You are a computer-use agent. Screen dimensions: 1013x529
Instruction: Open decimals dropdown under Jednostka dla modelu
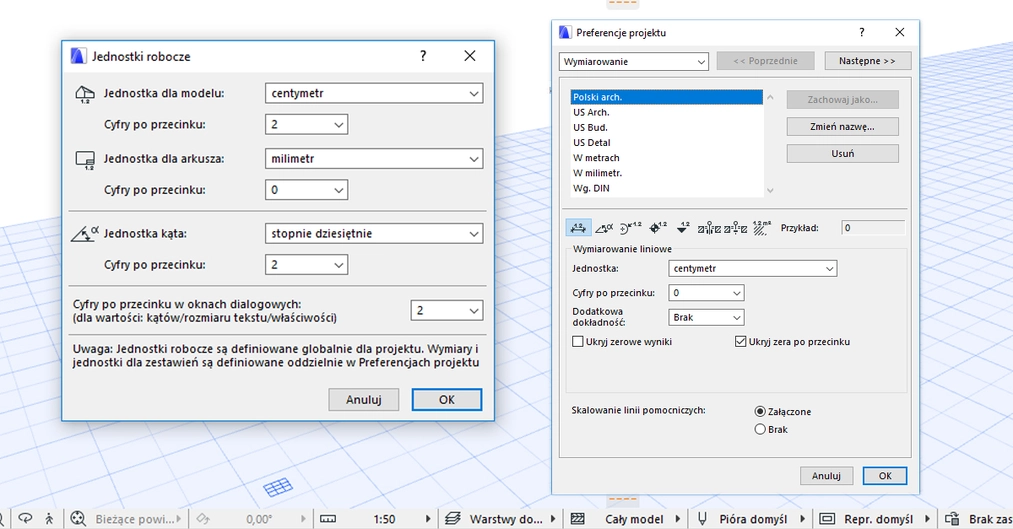pyautogui.click(x=306, y=124)
